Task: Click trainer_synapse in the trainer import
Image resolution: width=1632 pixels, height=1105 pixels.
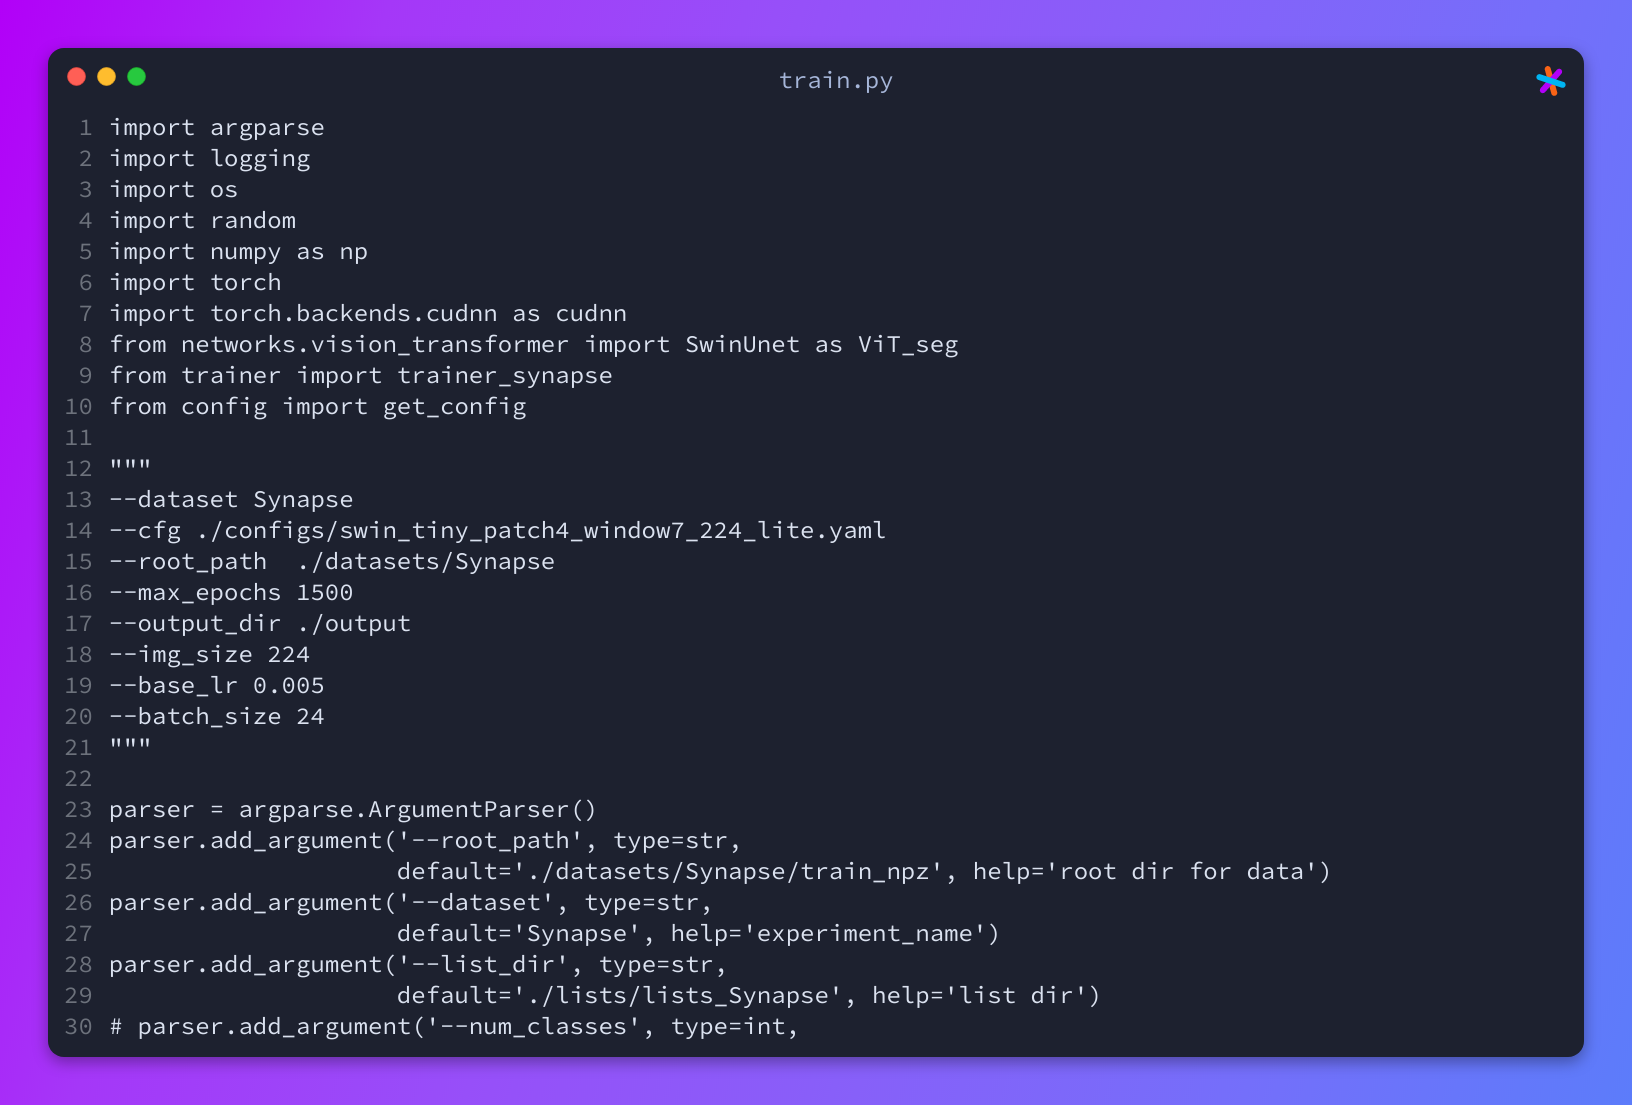Action: (x=505, y=376)
